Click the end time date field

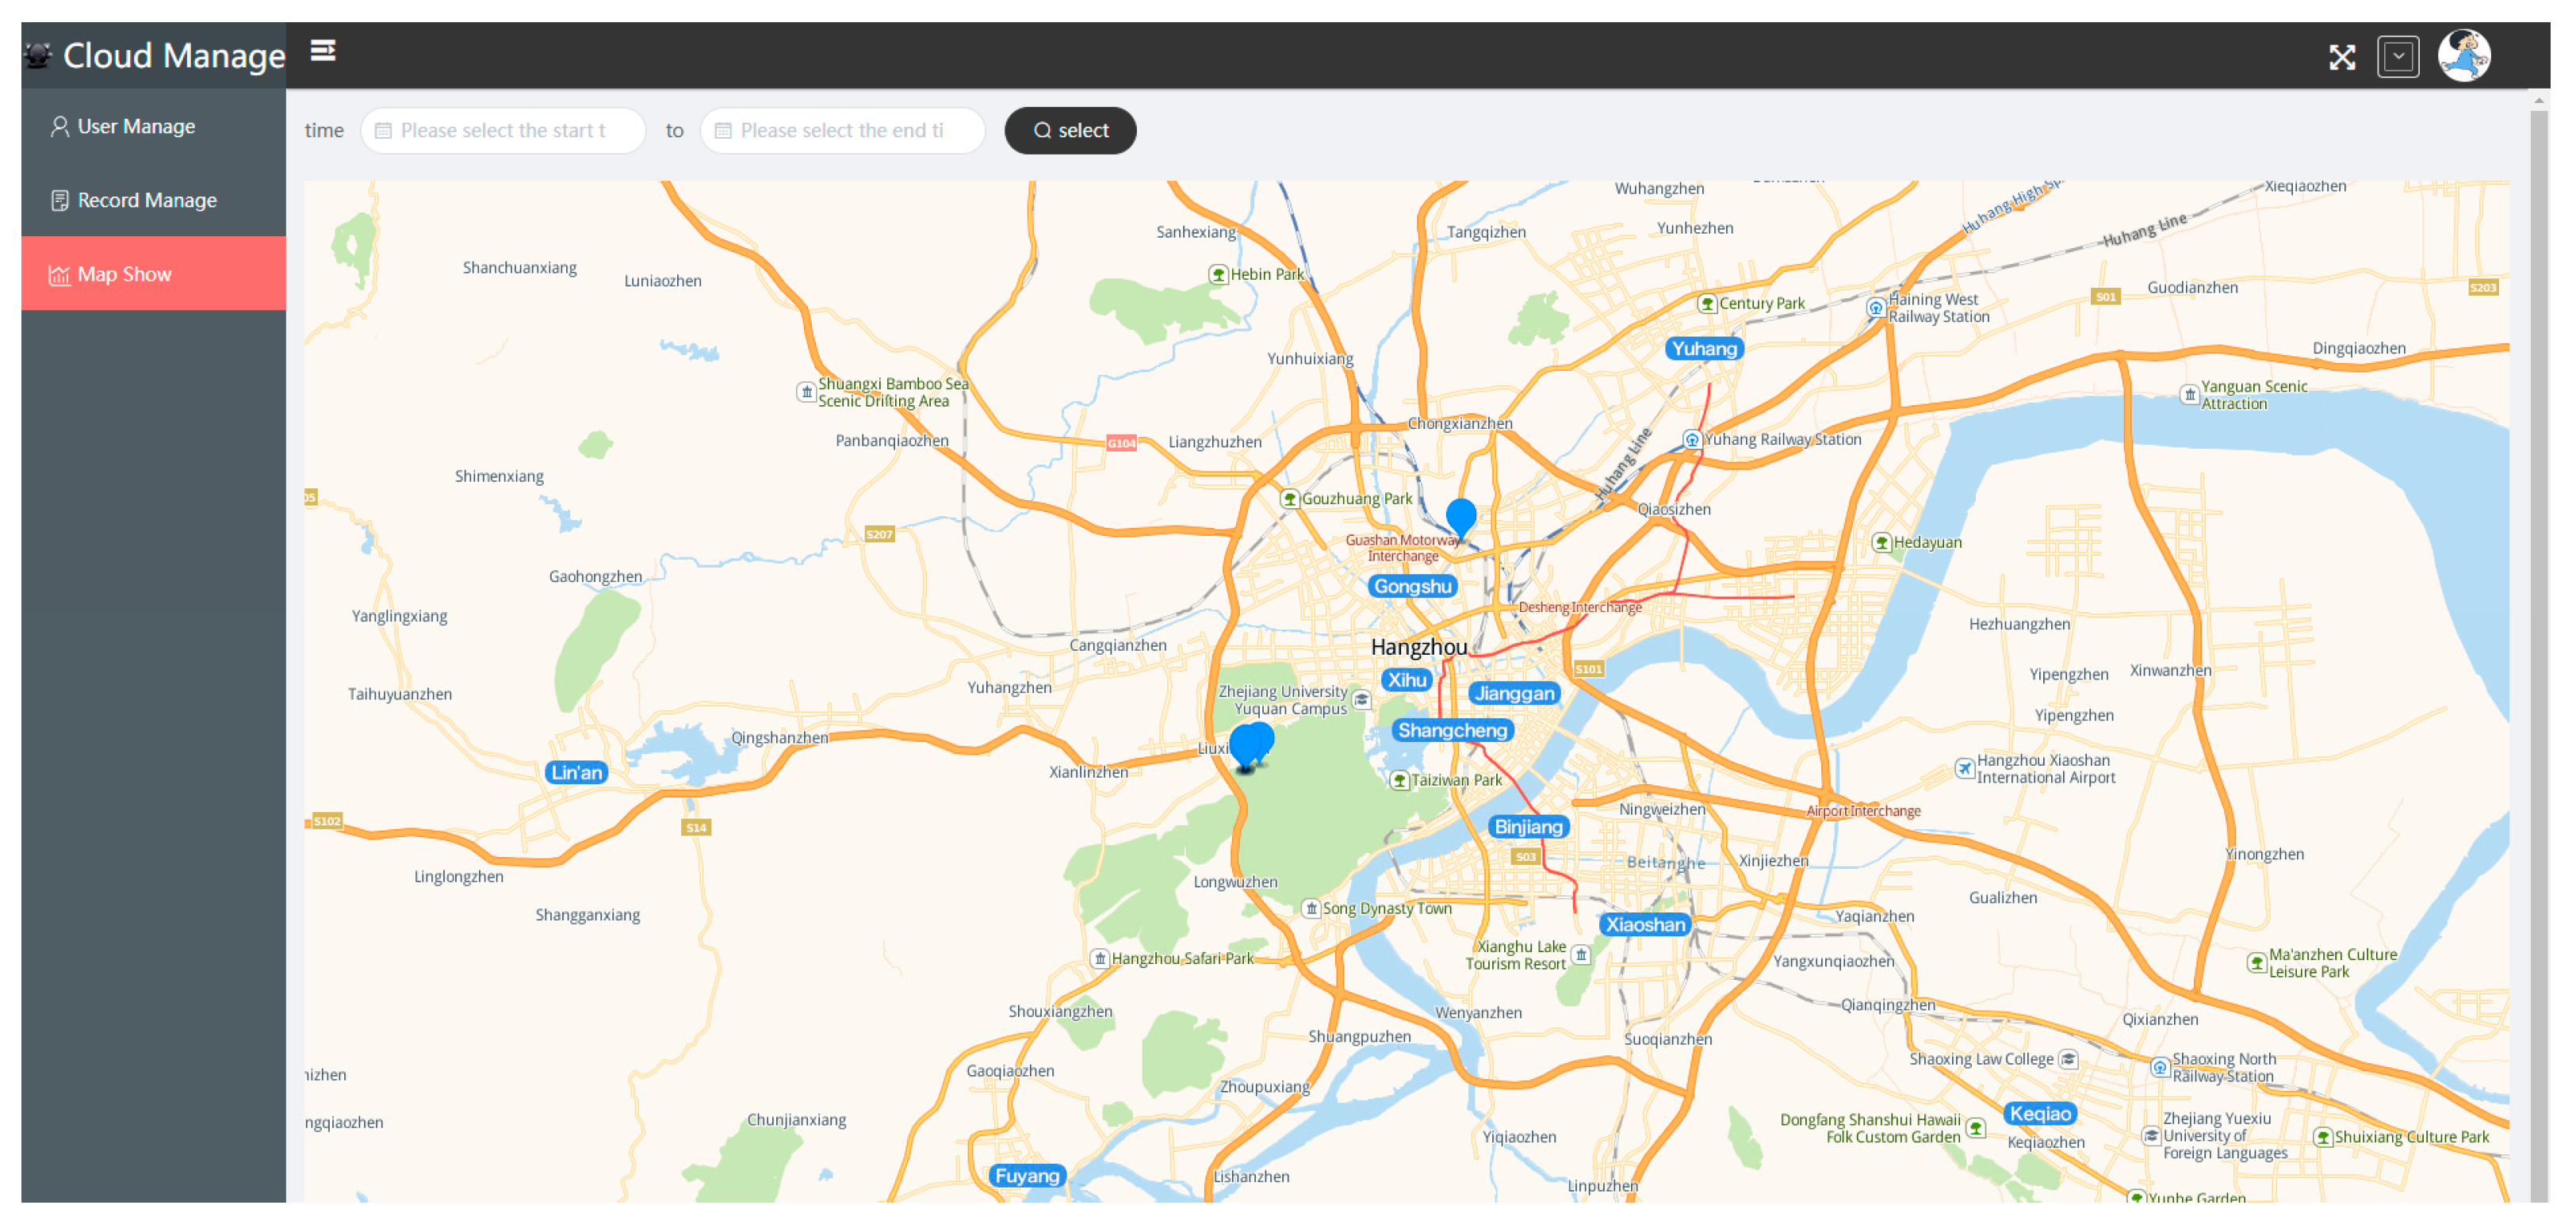tap(842, 130)
